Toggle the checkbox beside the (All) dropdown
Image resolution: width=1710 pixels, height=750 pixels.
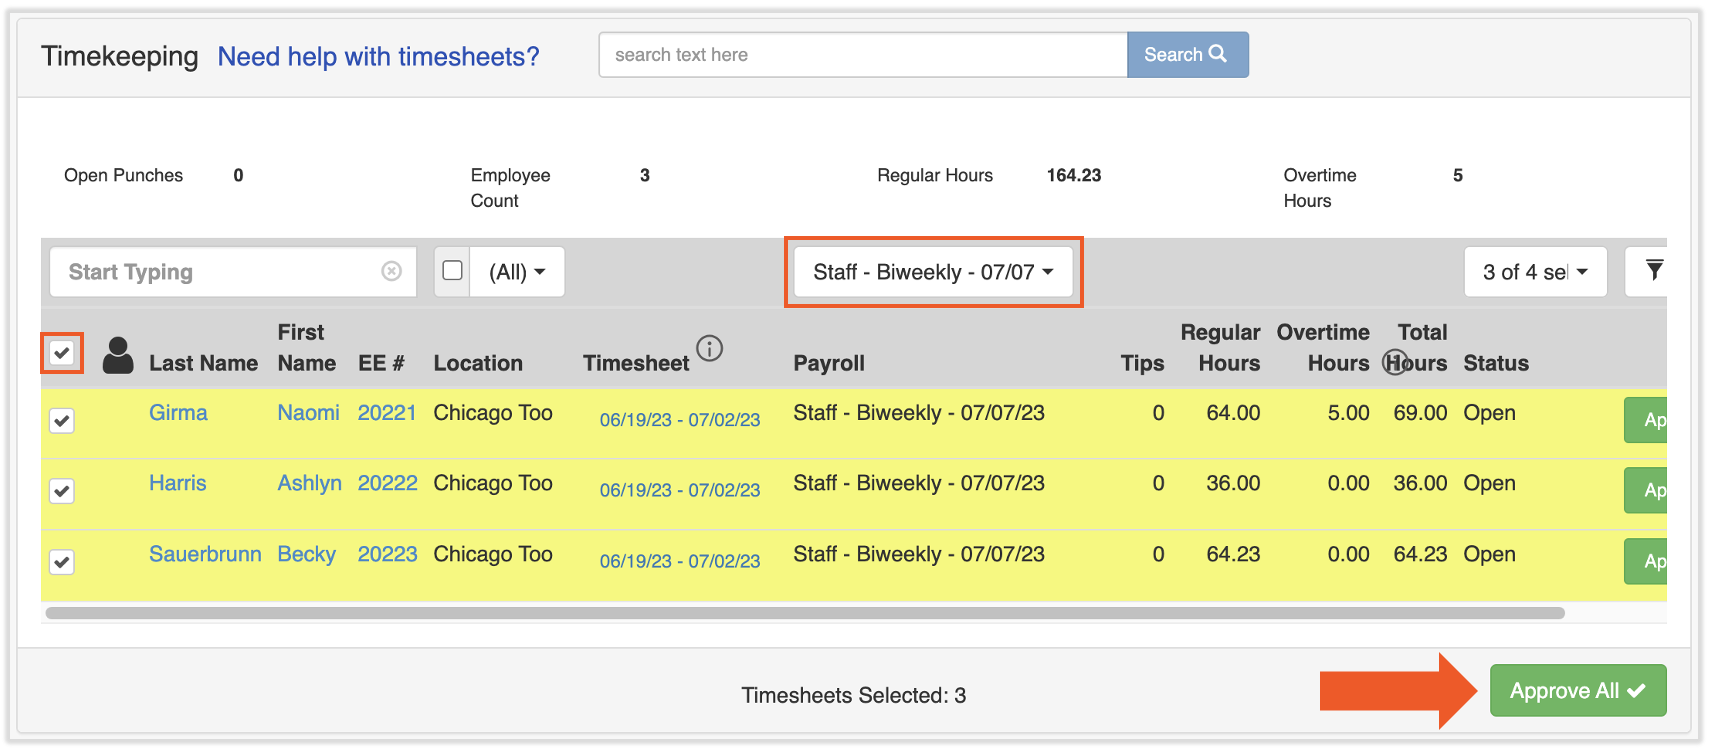pyautogui.click(x=453, y=271)
